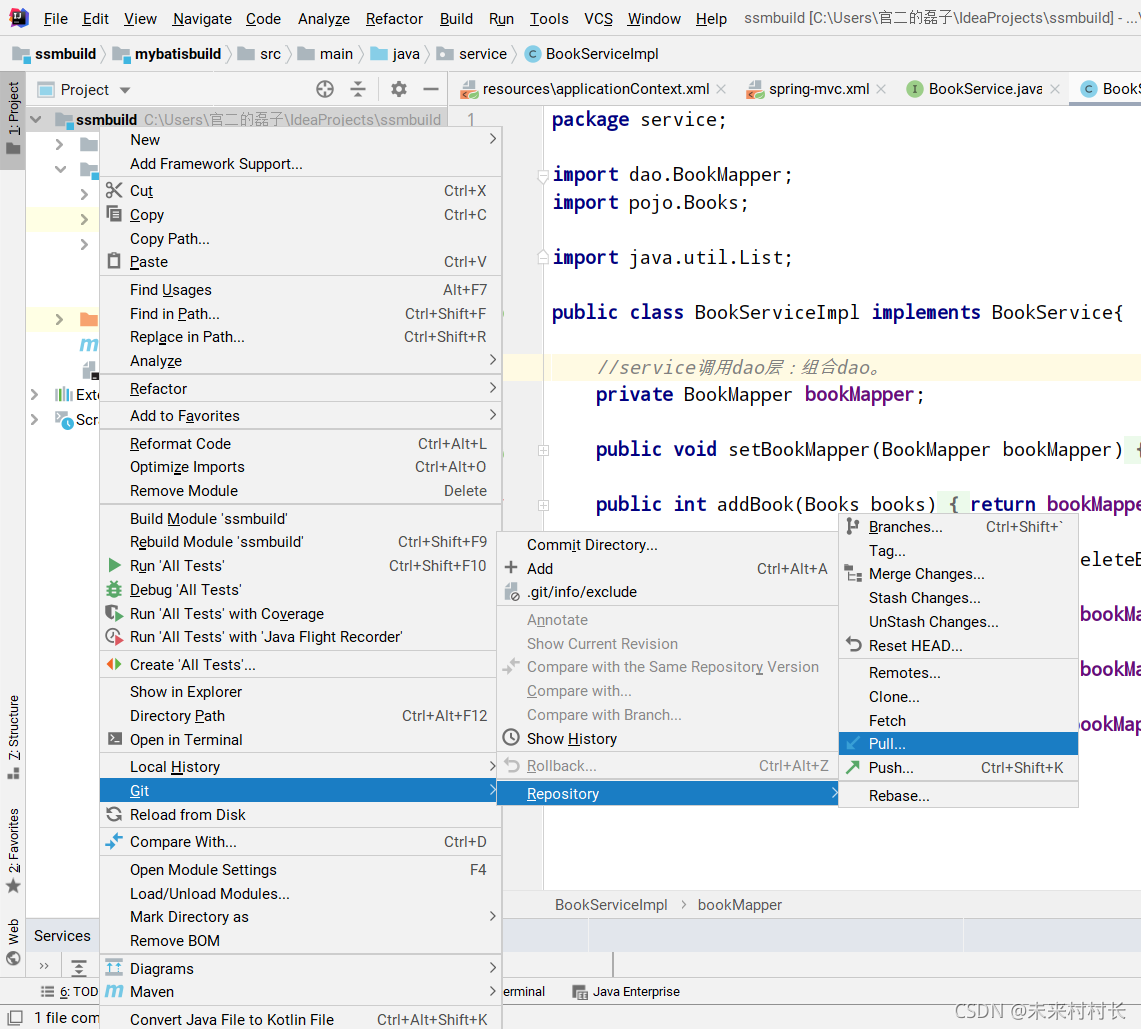The image size is (1141, 1029).
Task: Open the Structure tool window button
Action: click(x=13, y=736)
